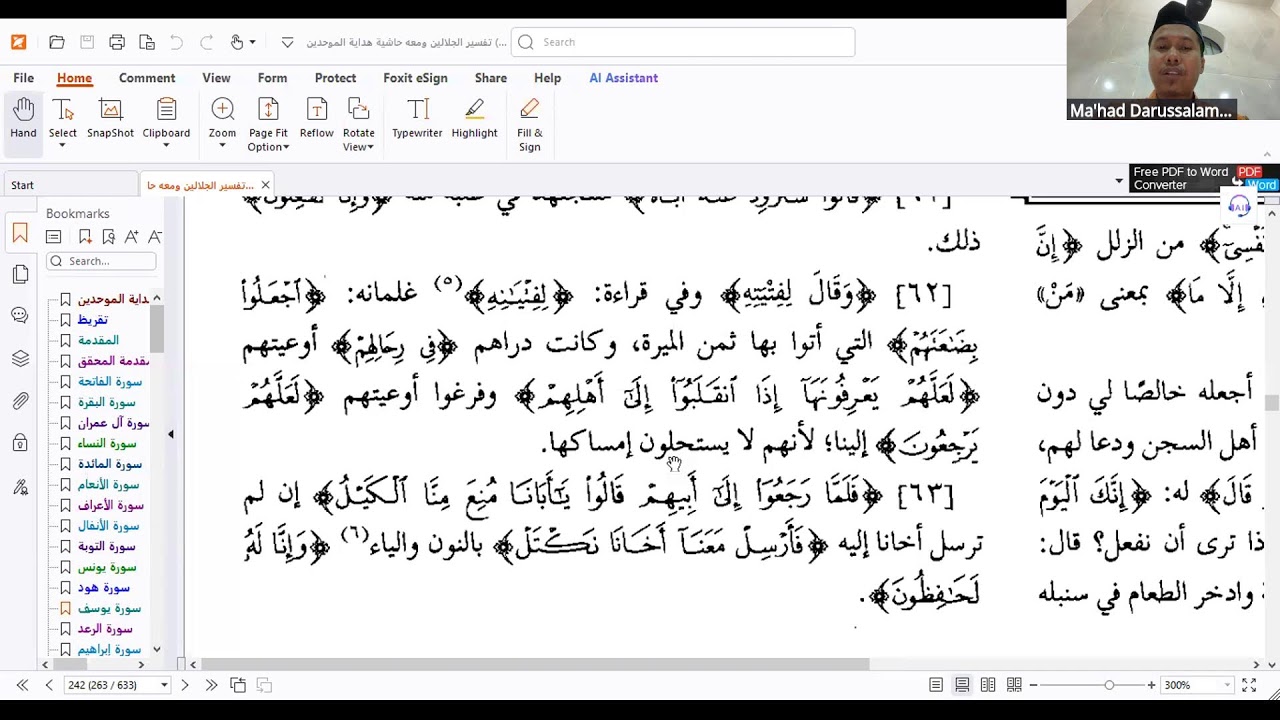The image size is (1280, 720).
Task: Open the 300% zoom level dropdown
Action: [1226, 685]
